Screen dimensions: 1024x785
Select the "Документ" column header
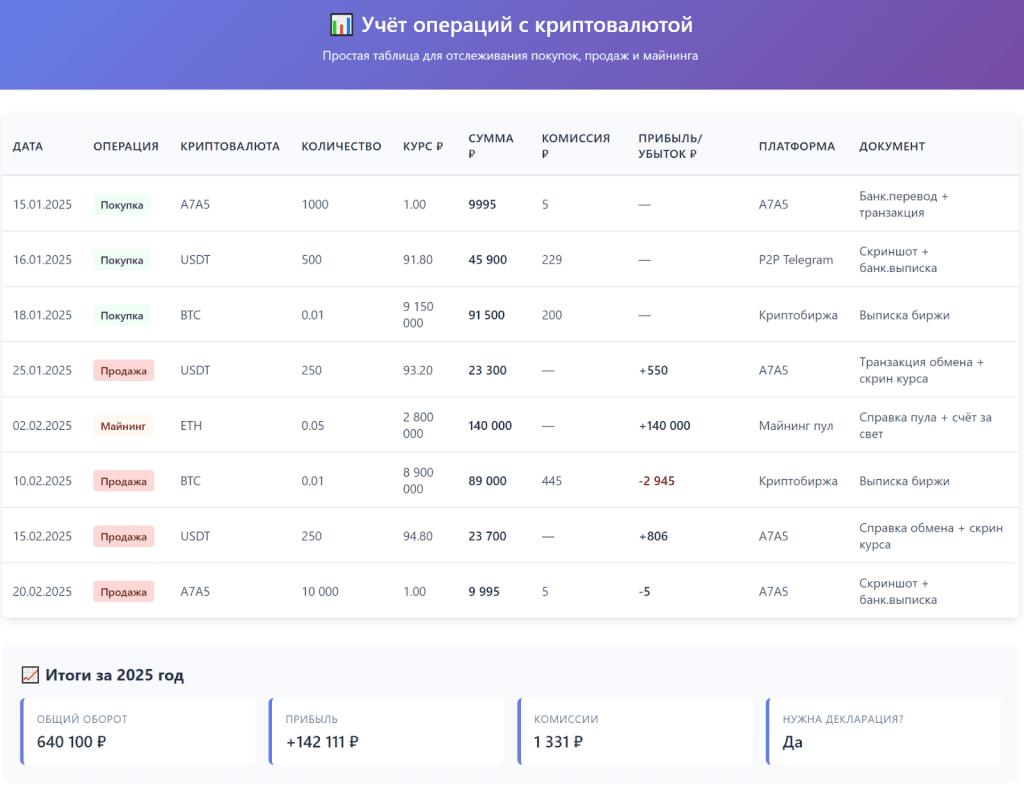point(892,146)
